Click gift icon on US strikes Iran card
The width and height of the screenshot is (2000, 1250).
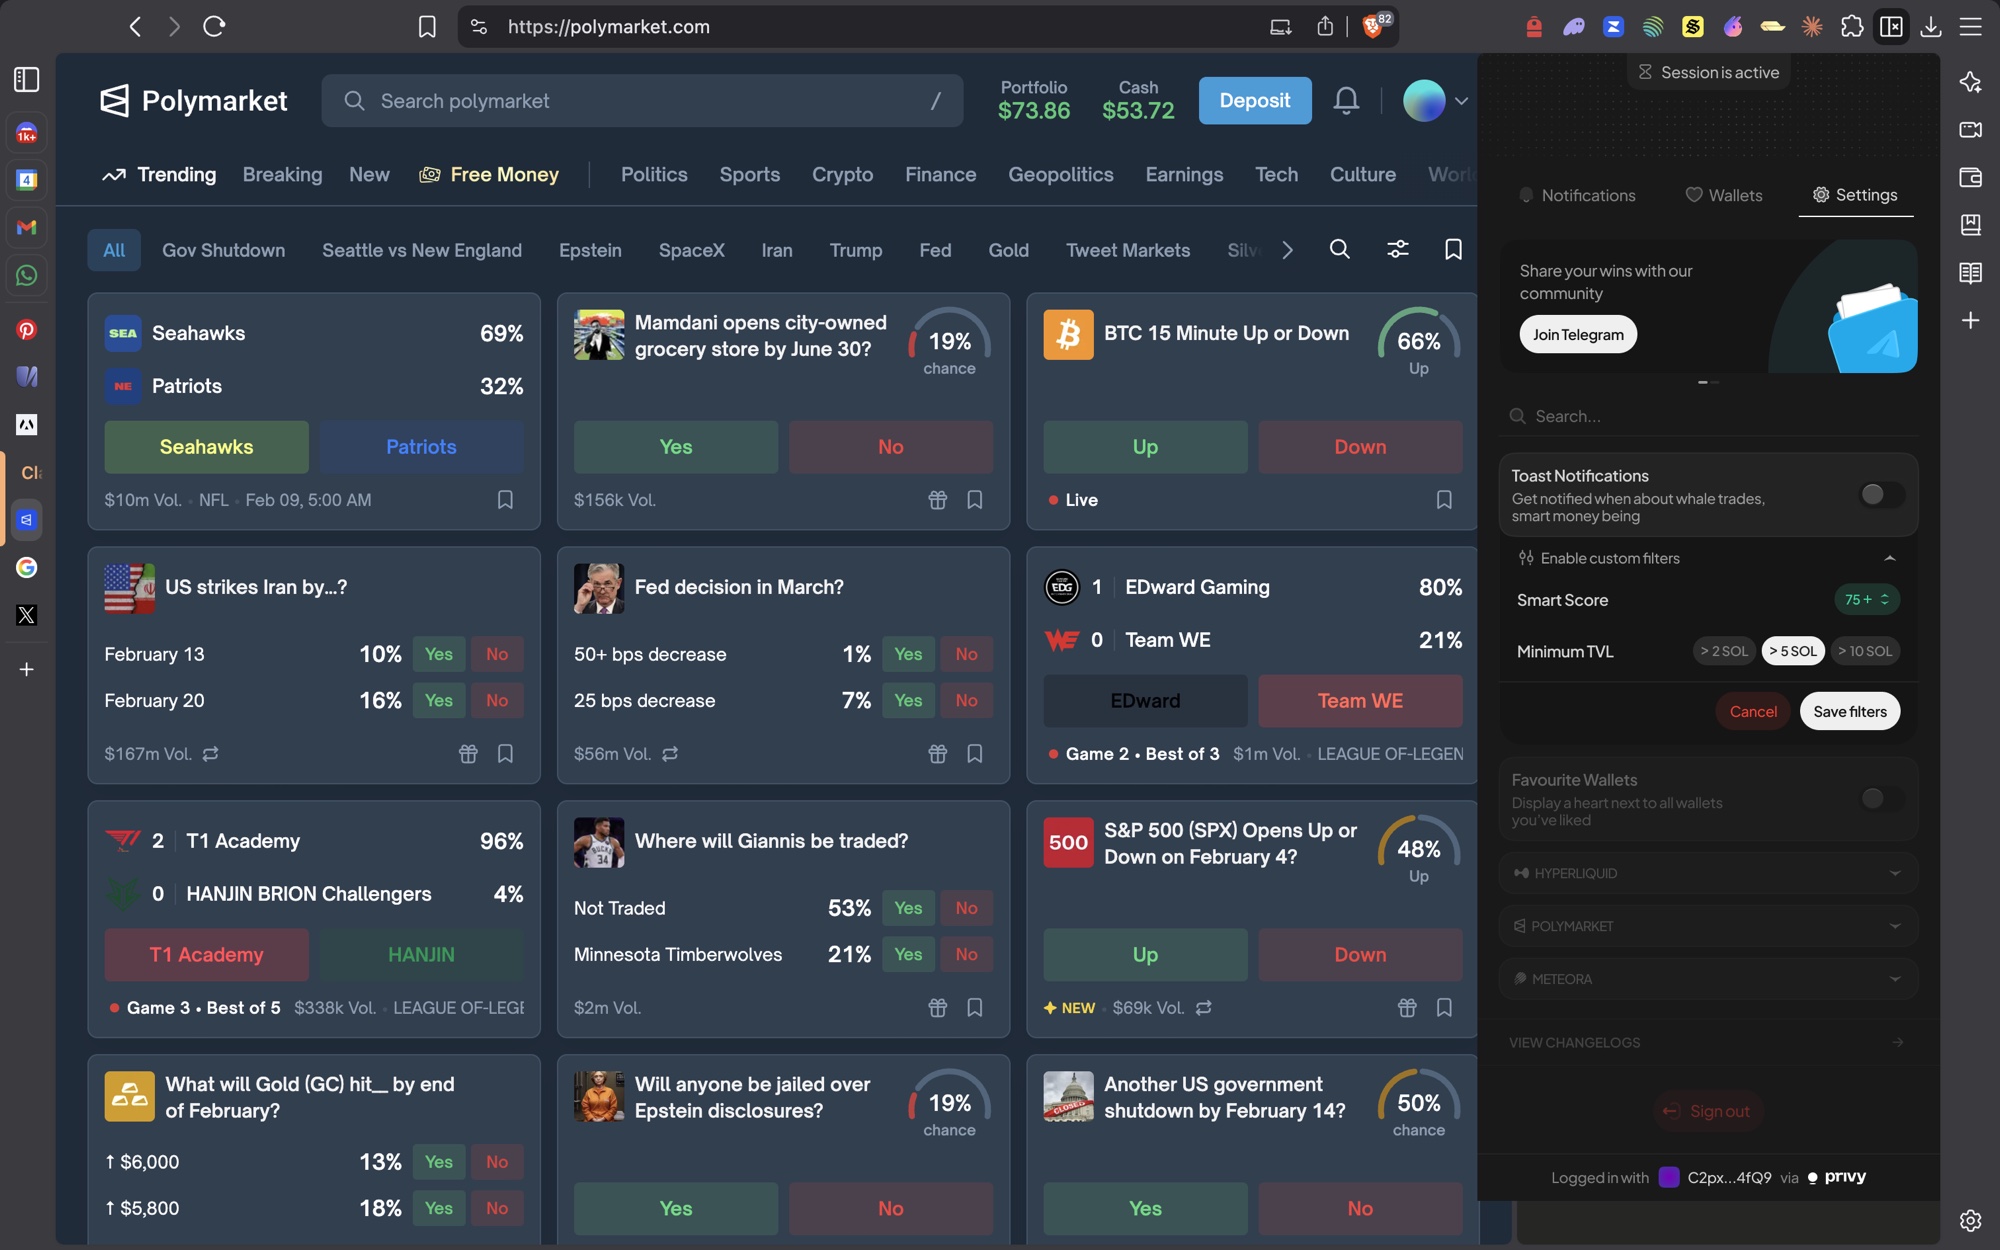point(468,753)
